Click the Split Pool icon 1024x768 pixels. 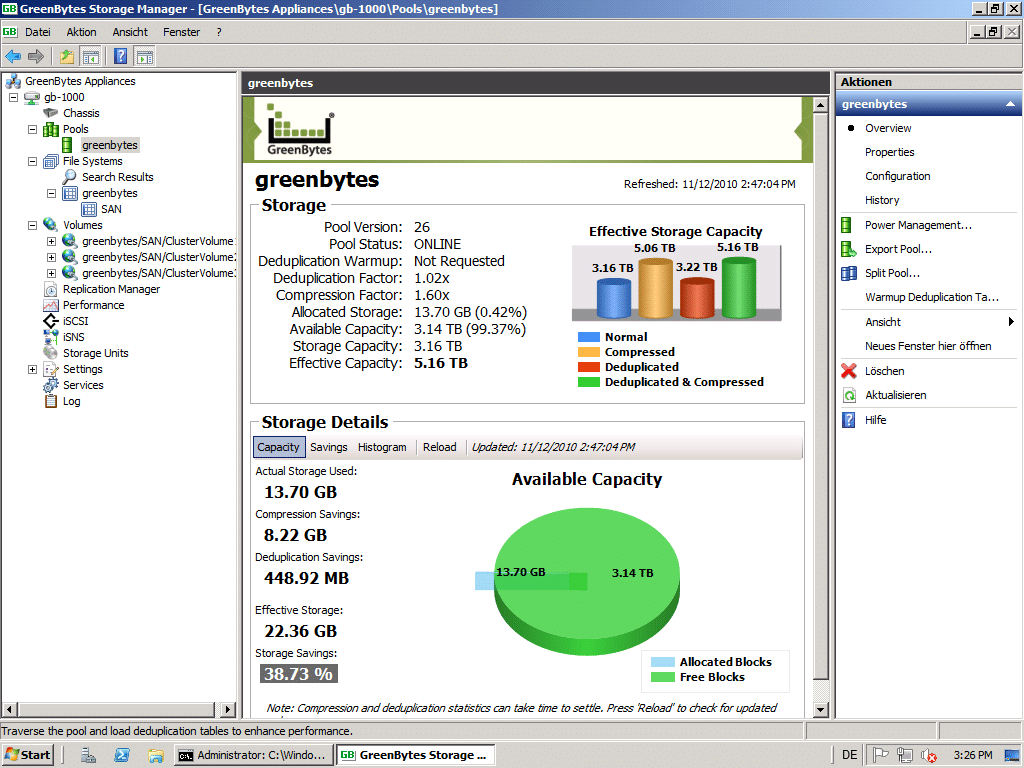coord(848,273)
